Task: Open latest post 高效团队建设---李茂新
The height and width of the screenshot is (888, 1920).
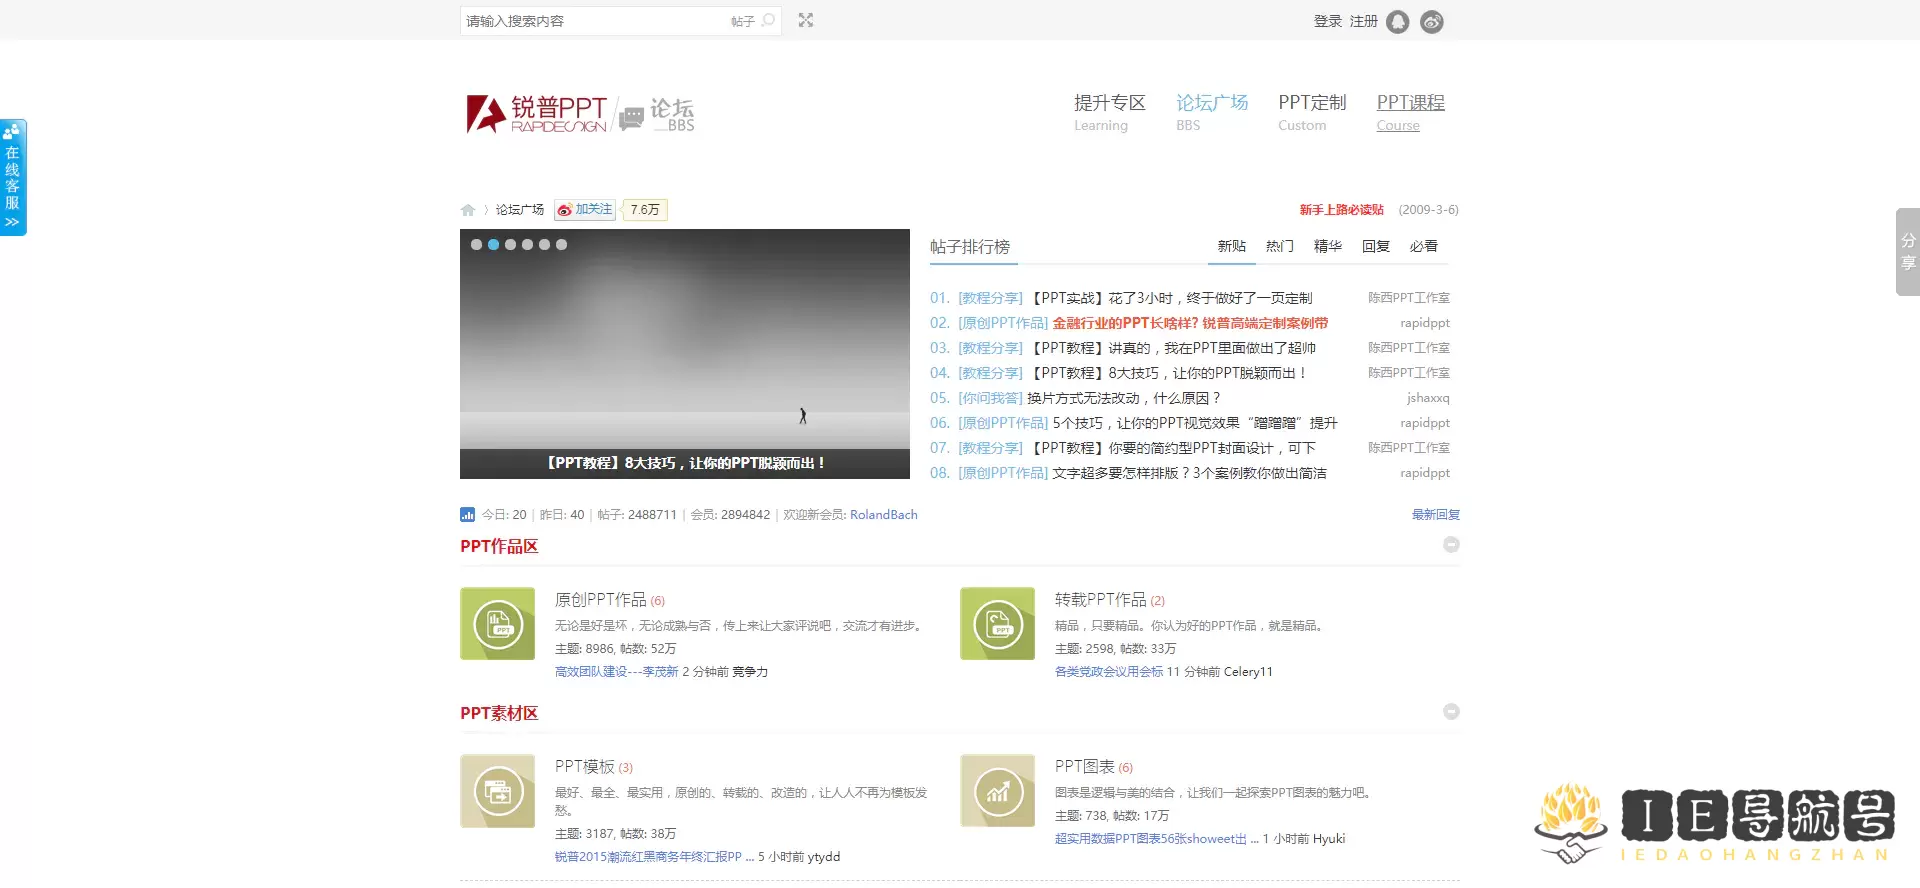Action: [617, 672]
